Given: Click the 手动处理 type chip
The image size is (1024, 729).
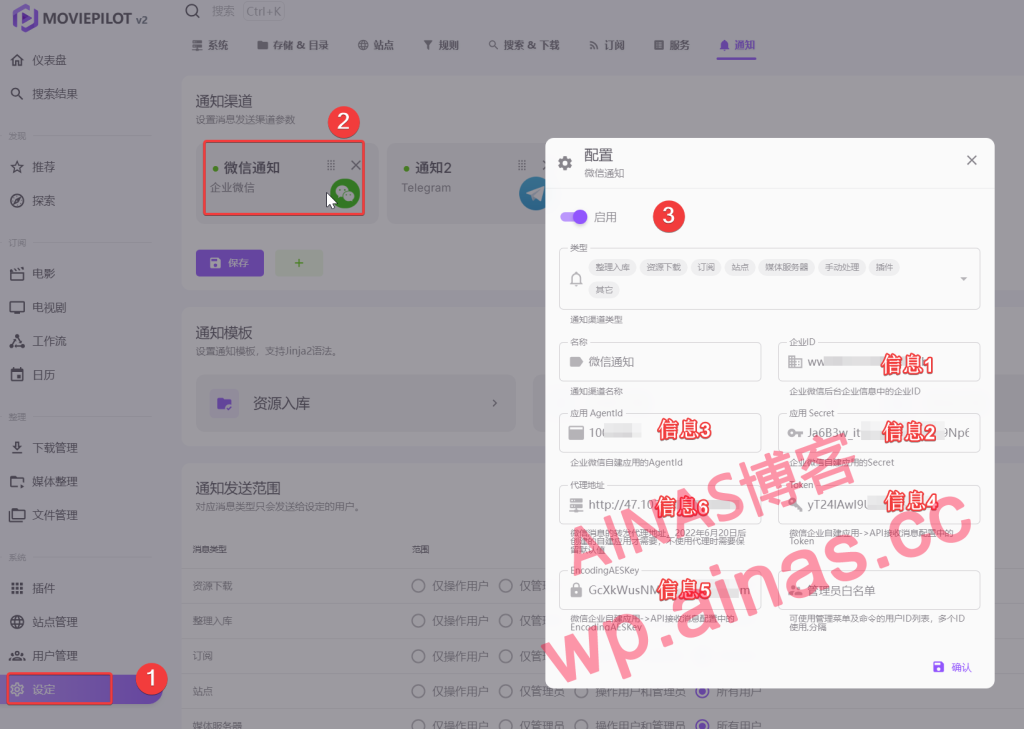Looking at the screenshot, I should pos(842,267).
